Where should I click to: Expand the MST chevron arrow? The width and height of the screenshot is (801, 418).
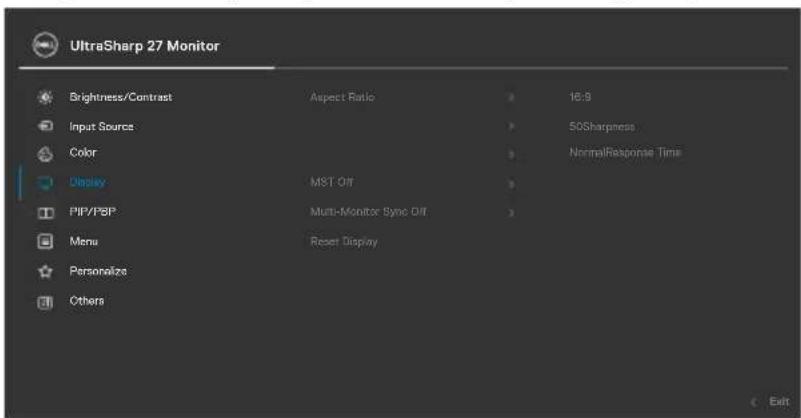point(511,184)
